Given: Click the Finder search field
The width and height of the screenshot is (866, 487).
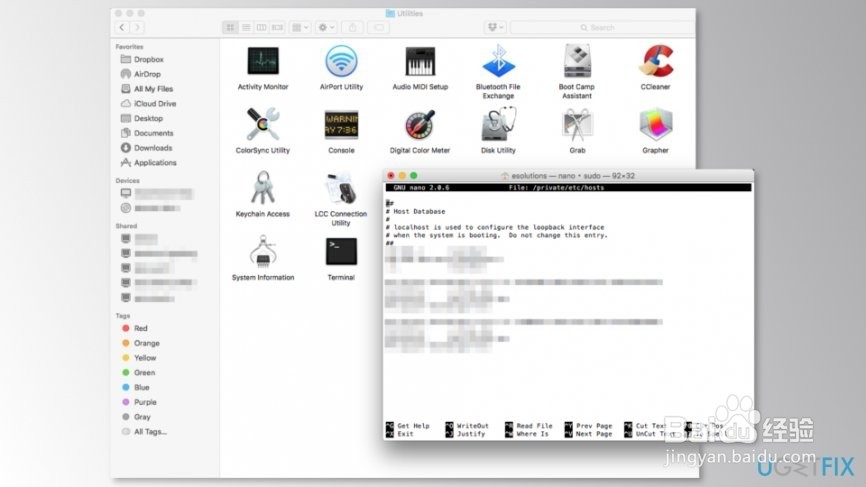Looking at the screenshot, I should pyautogui.click(x=602, y=27).
